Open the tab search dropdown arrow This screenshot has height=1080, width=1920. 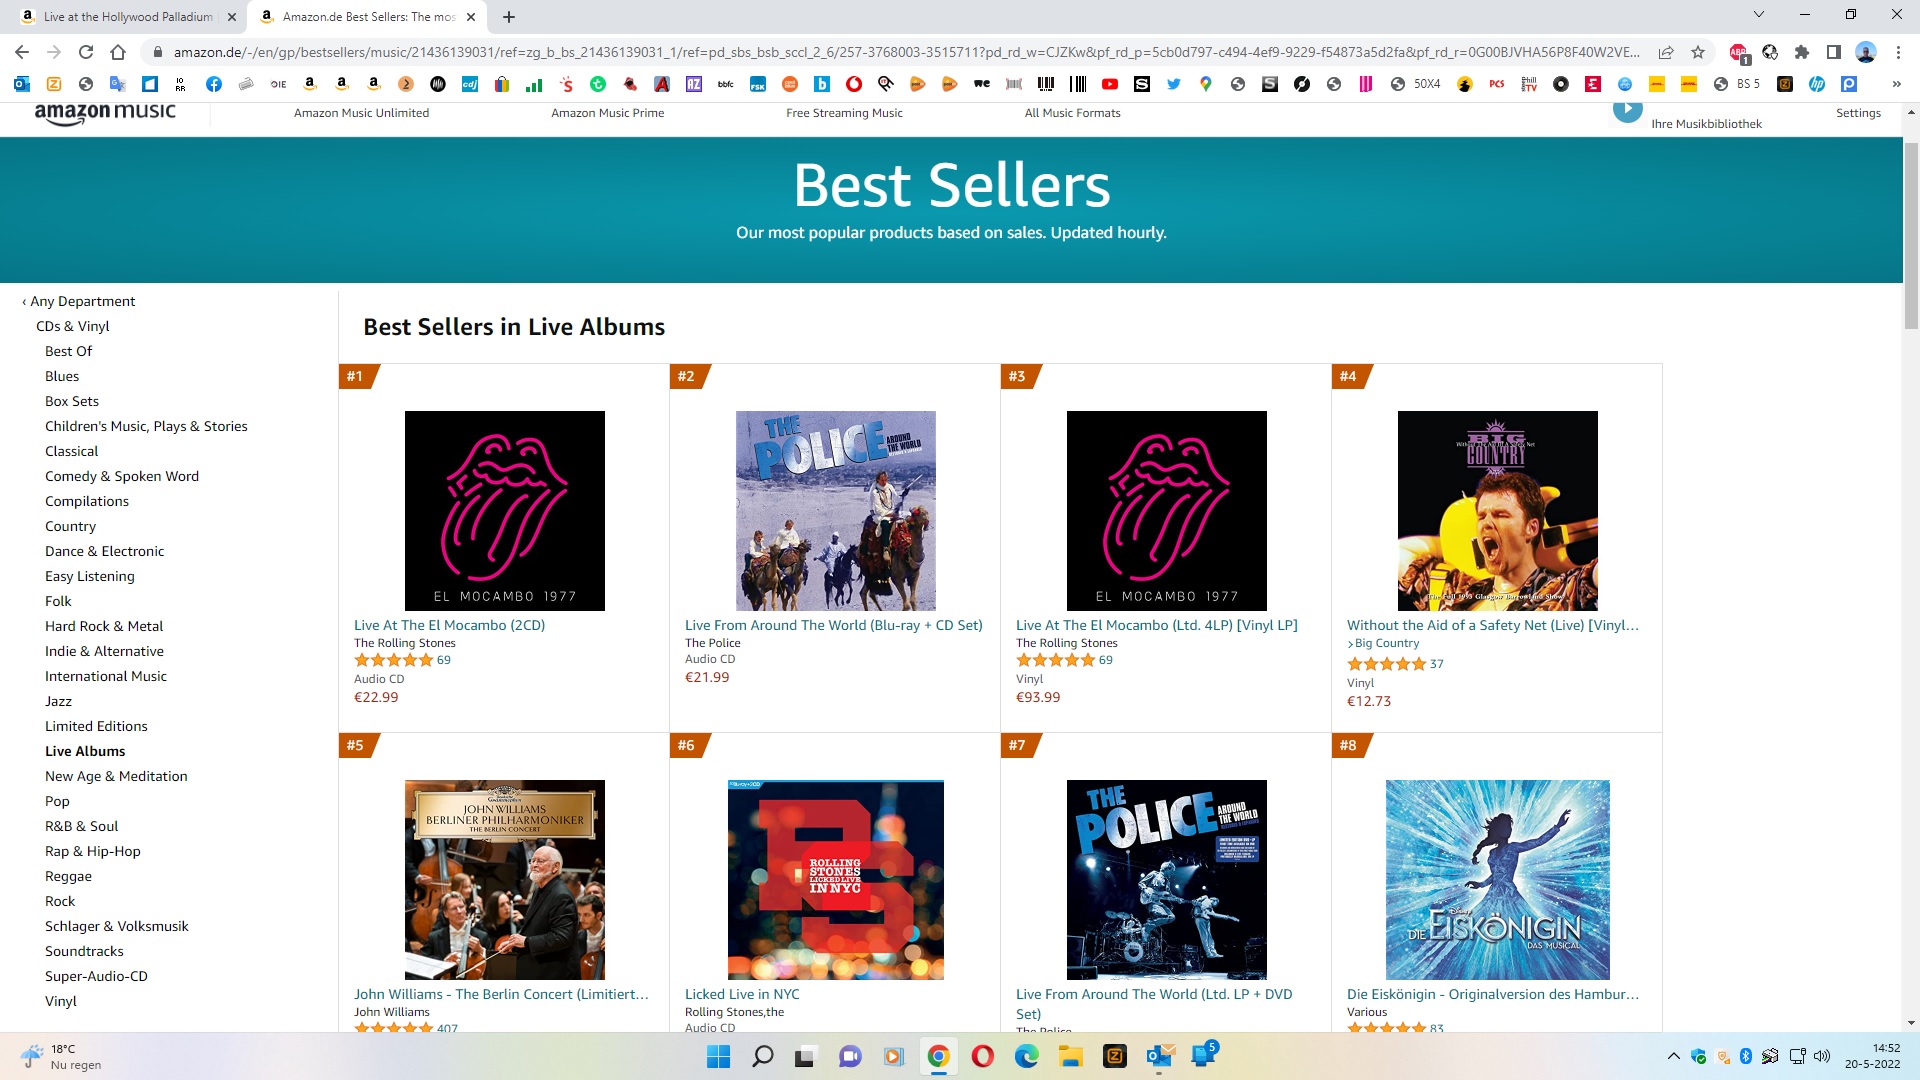pyautogui.click(x=1758, y=15)
